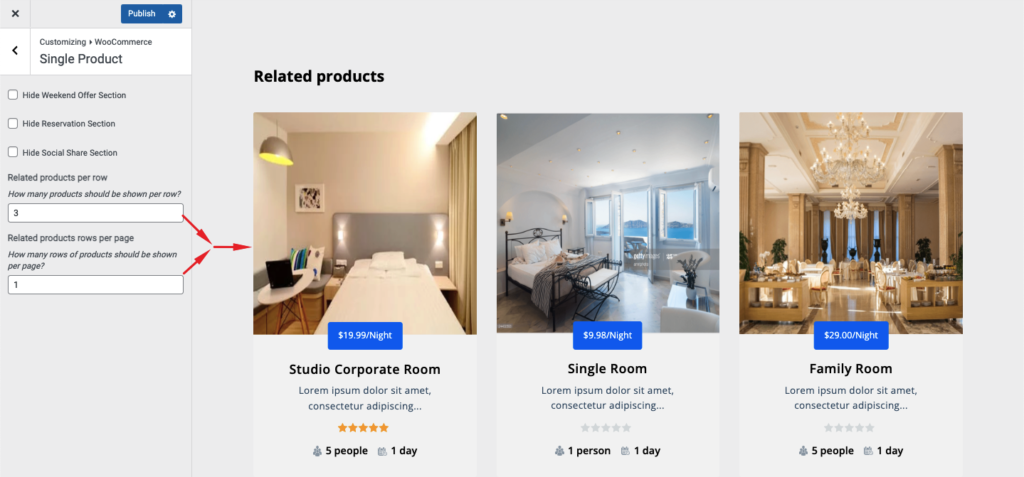The height and width of the screenshot is (477, 1024).
Task: Check Hide Social Share Section
Action: point(12,152)
